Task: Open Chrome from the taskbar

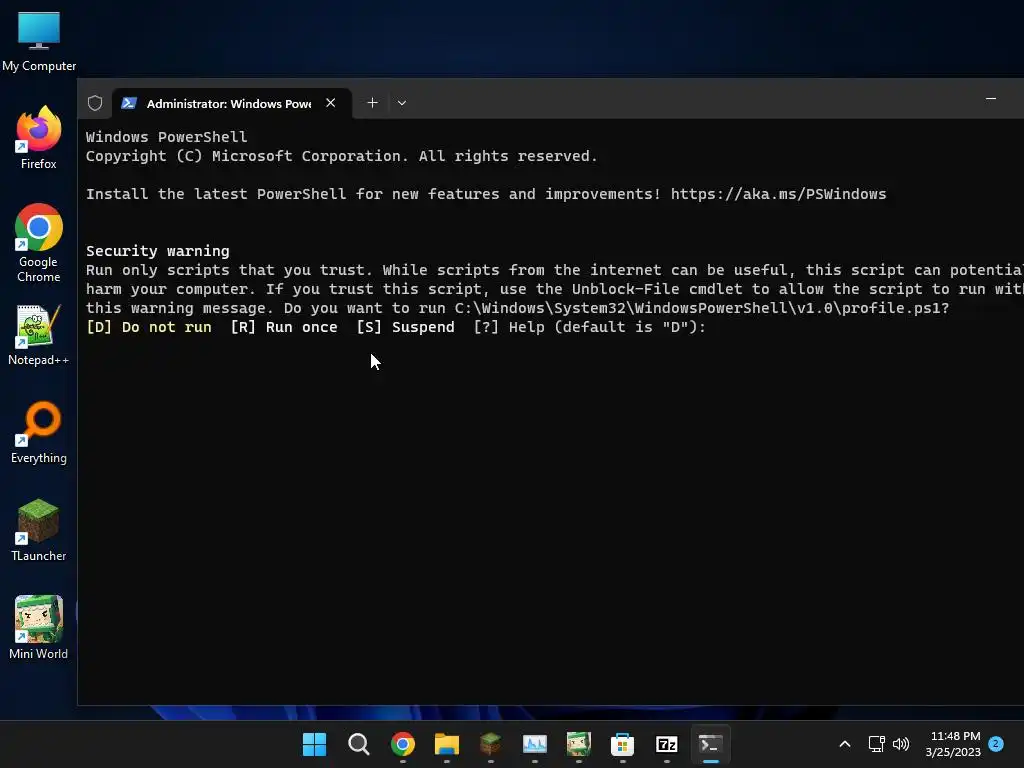Action: 403,744
